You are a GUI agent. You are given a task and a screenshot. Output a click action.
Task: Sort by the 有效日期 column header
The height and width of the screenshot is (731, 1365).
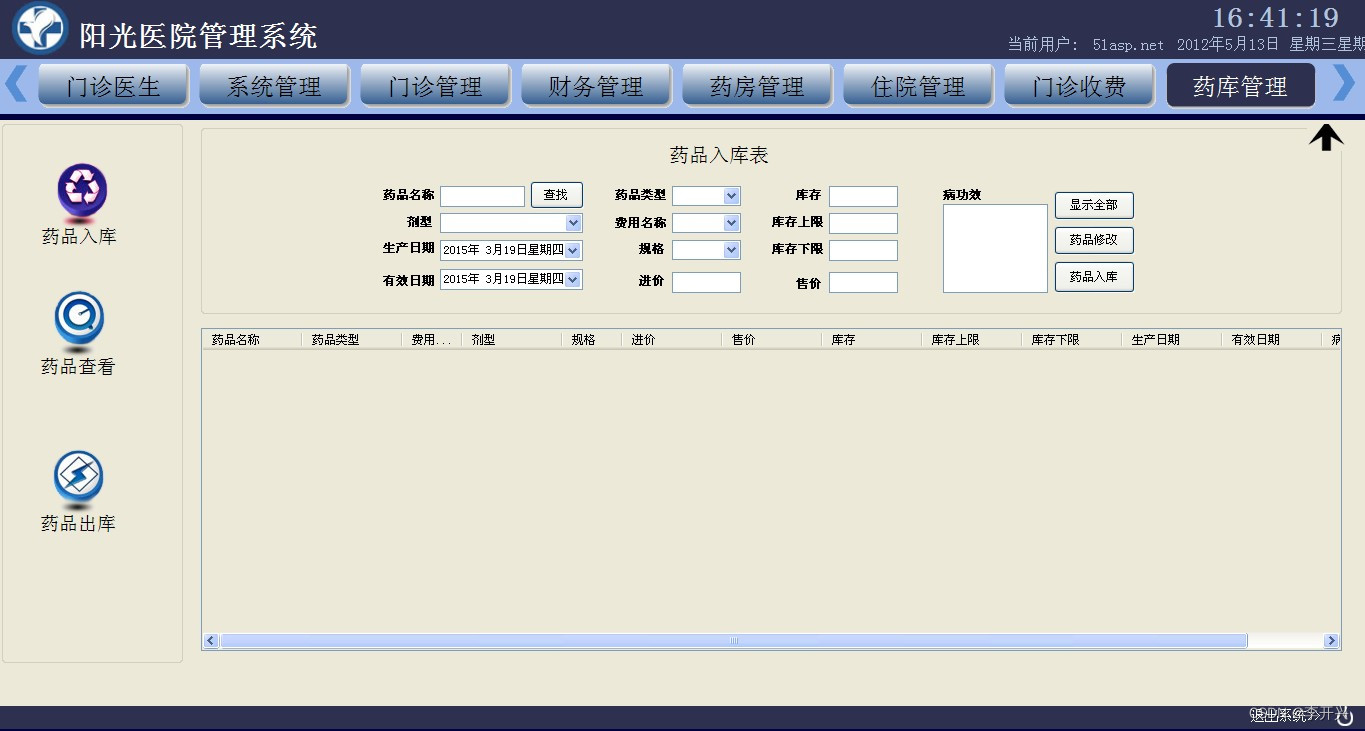pos(1271,340)
